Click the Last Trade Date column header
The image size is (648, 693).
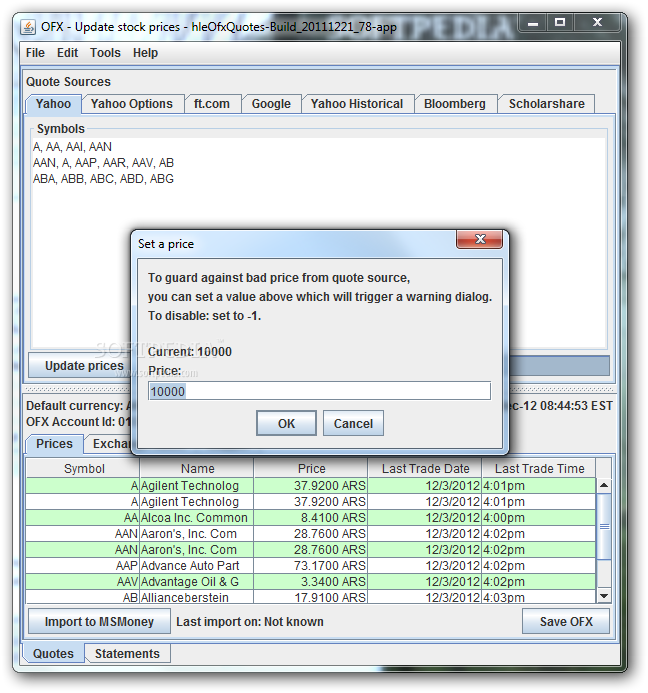425,469
